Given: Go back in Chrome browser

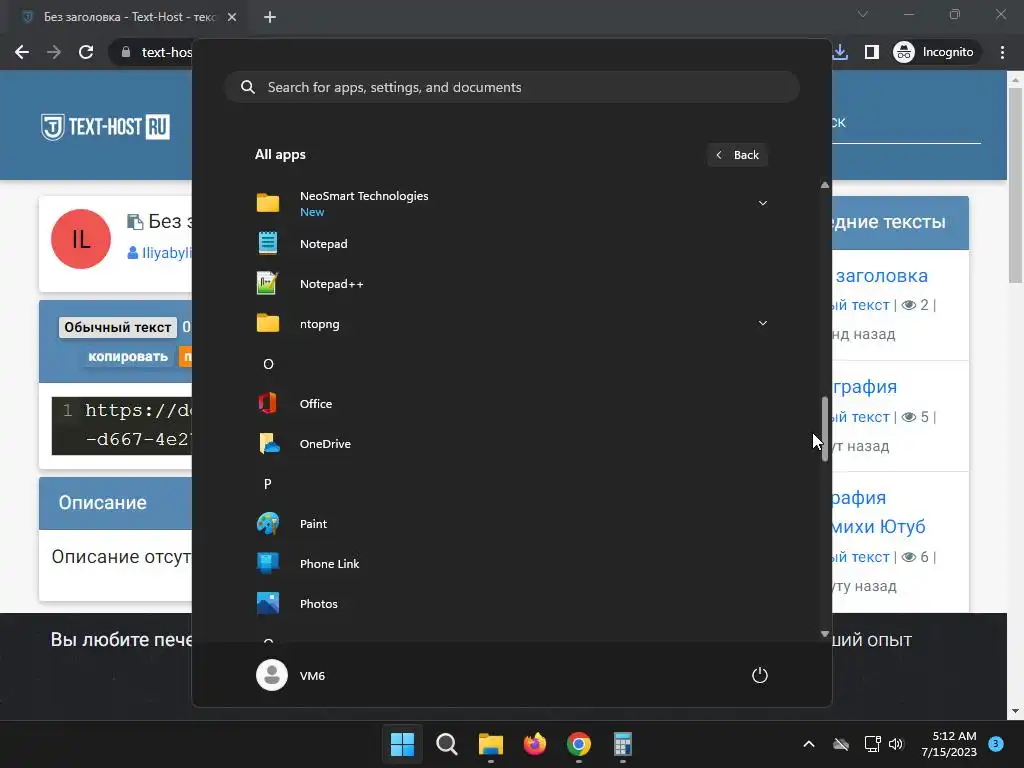Looking at the screenshot, I should tap(22, 52).
